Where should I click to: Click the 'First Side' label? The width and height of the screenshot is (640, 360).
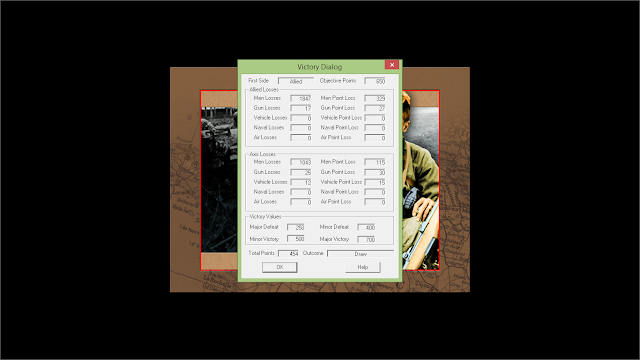pyautogui.click(x=258, y=81)
